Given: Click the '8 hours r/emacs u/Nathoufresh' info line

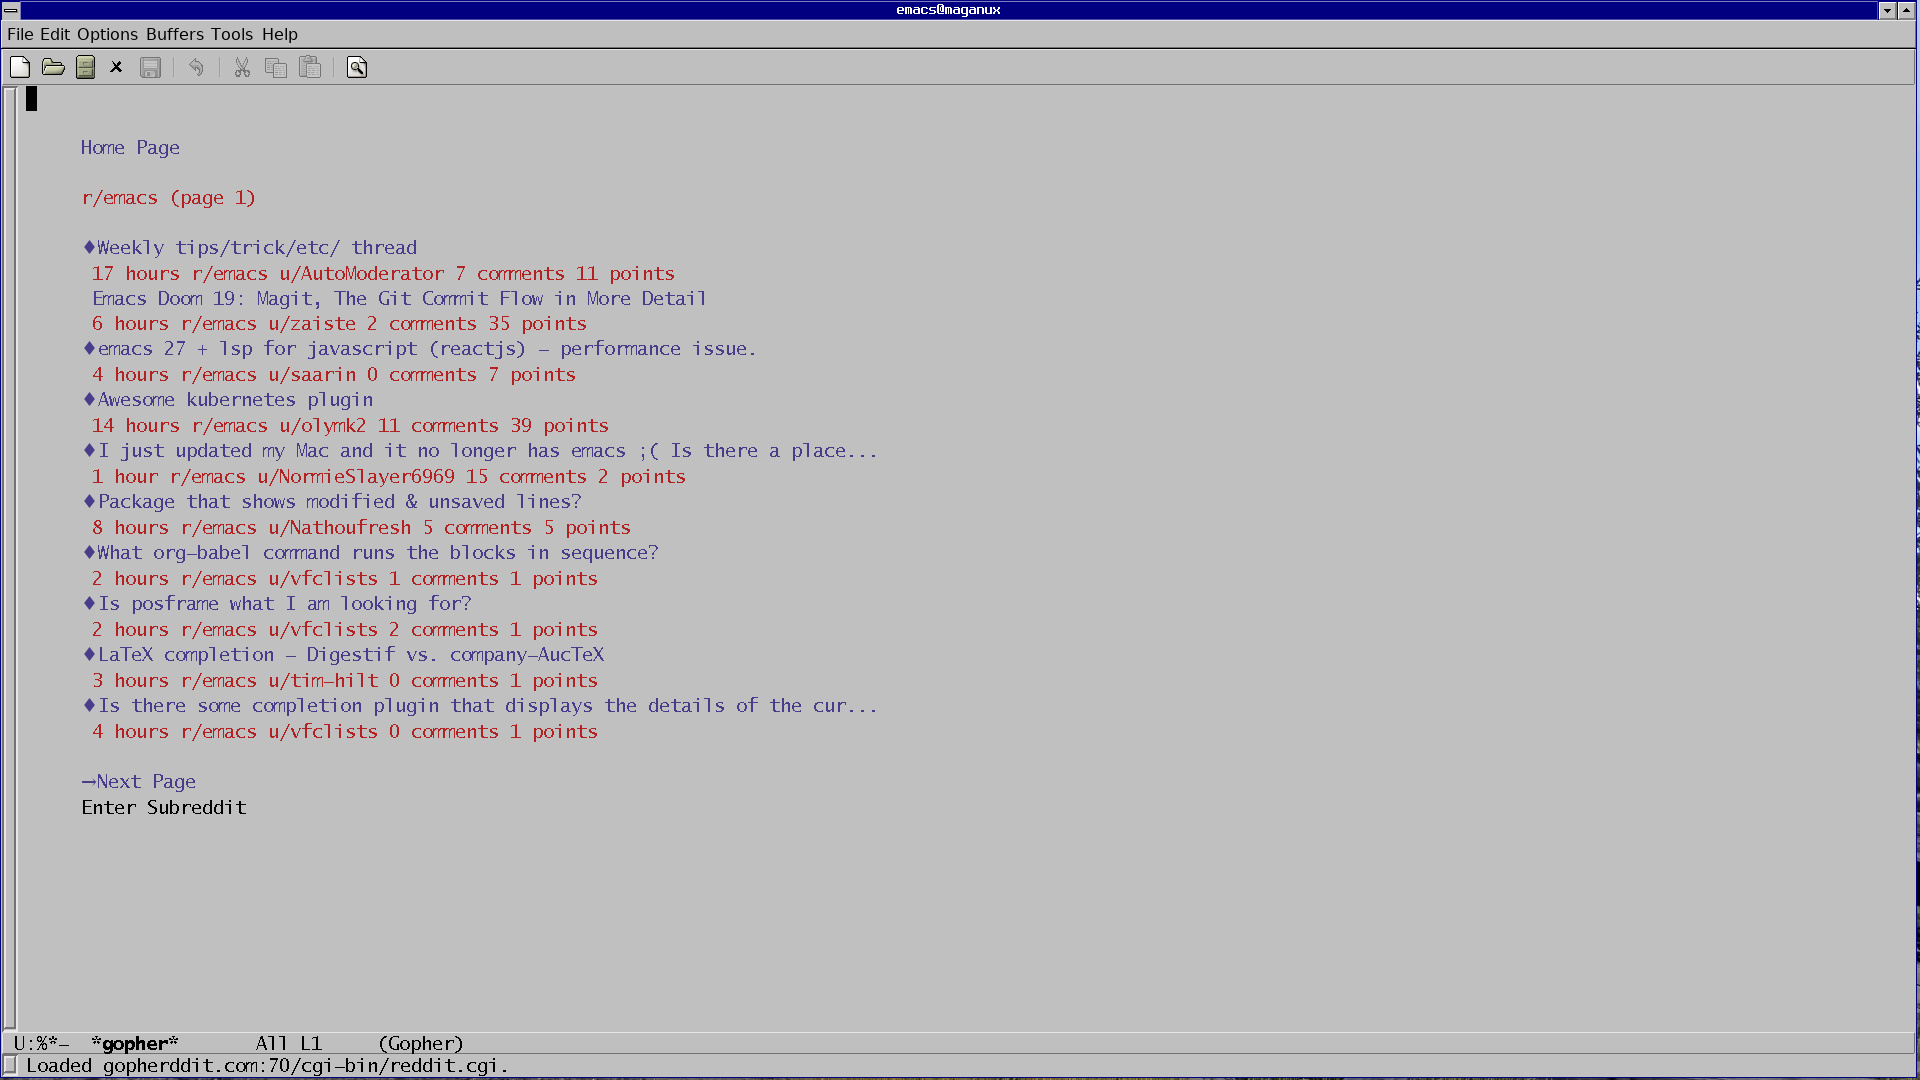Looking at the screenshot, I should pyautogui.click(x=361, y=528).
